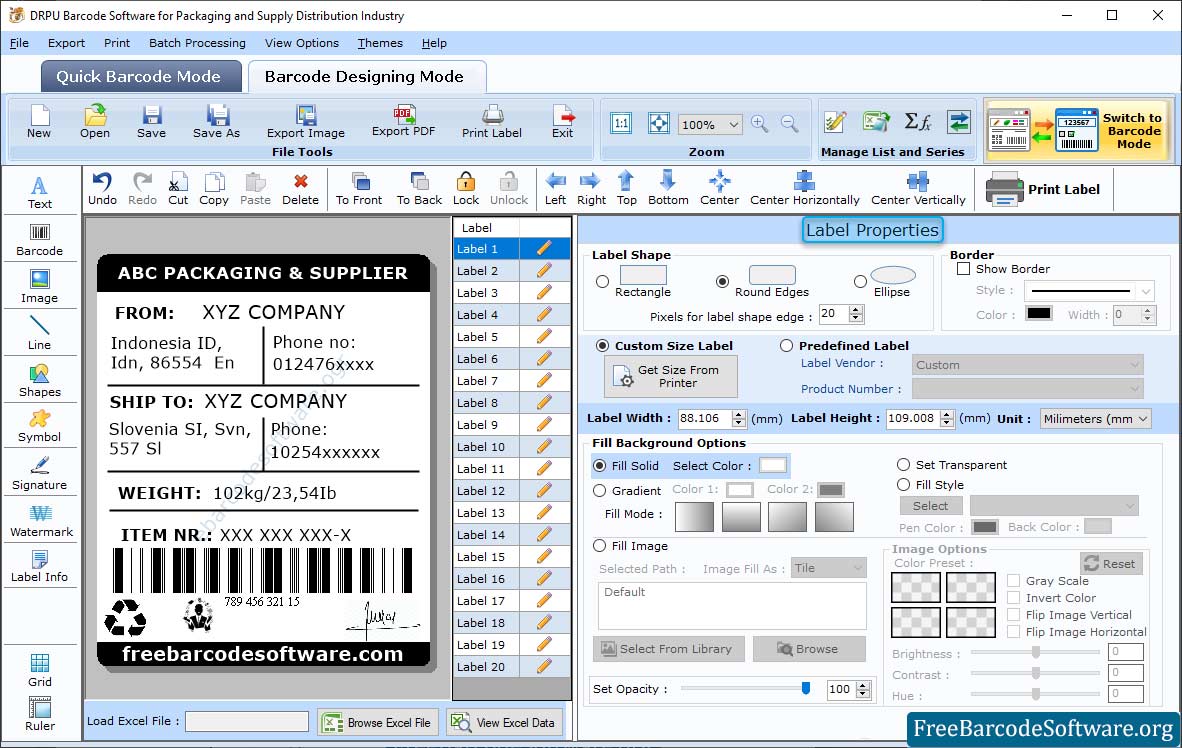Screen dimensions: 1182x748
Task: Lock the selected object
Action: click(x=466, y=189)
